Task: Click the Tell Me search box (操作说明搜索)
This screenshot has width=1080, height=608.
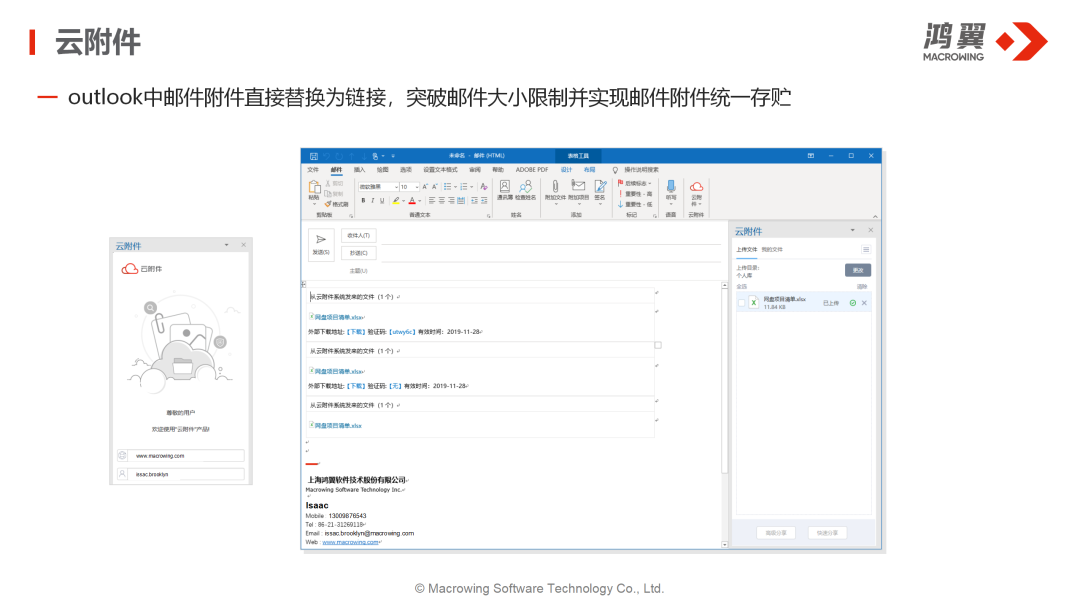Action: pyautogui.click(x=641, y=169)
